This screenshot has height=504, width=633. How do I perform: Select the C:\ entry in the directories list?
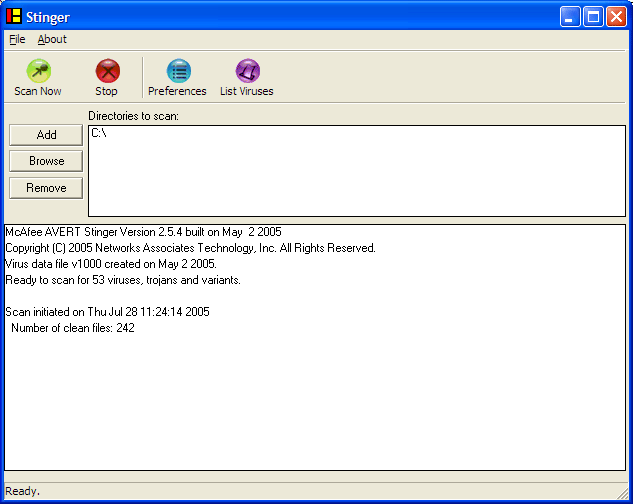[99, 133]
